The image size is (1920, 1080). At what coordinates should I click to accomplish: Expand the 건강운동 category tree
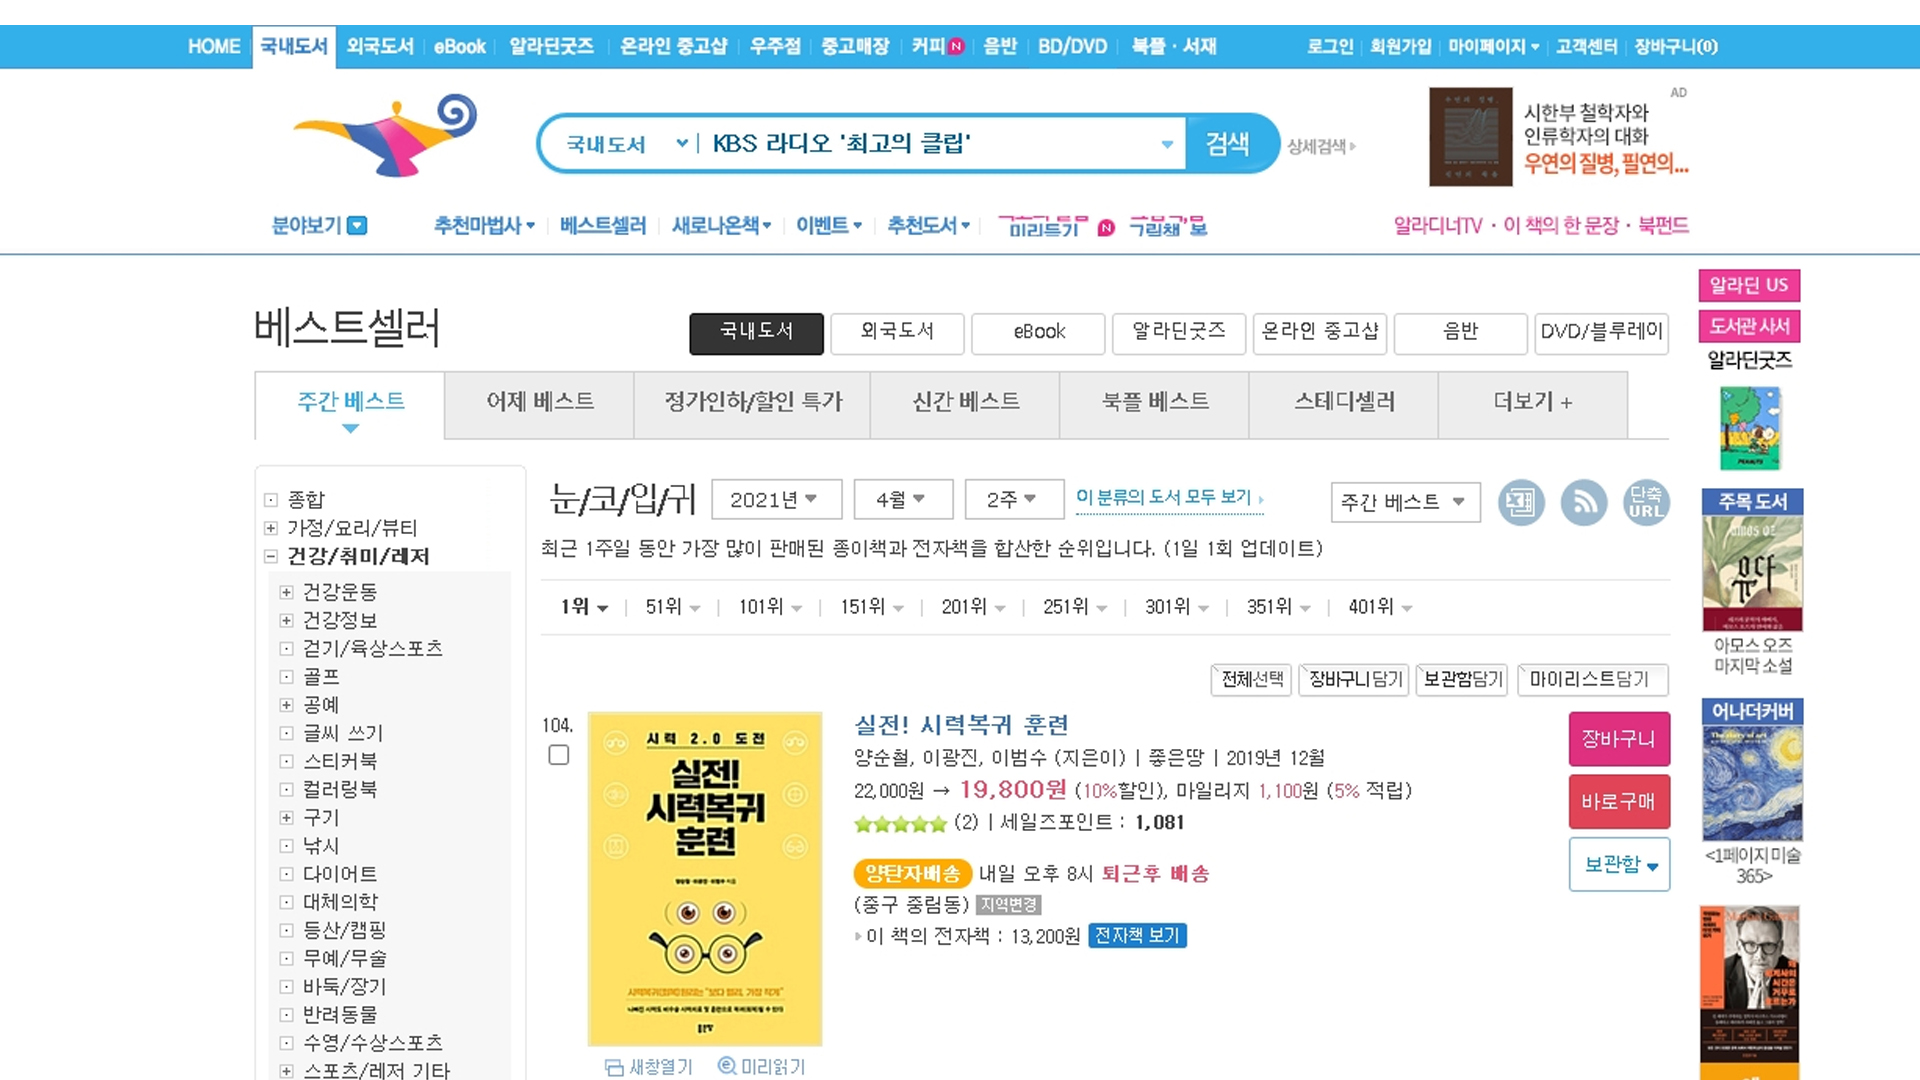[286, 592]
